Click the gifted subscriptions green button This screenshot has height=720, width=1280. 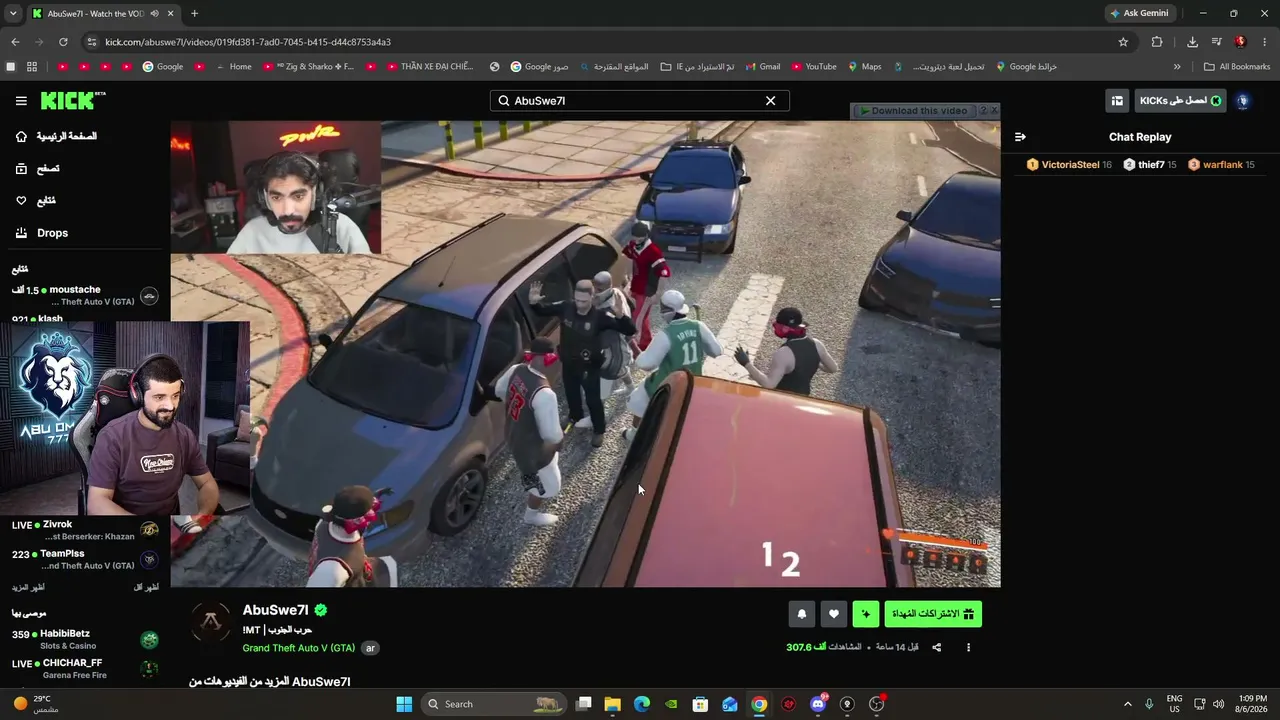pos(933,614)
